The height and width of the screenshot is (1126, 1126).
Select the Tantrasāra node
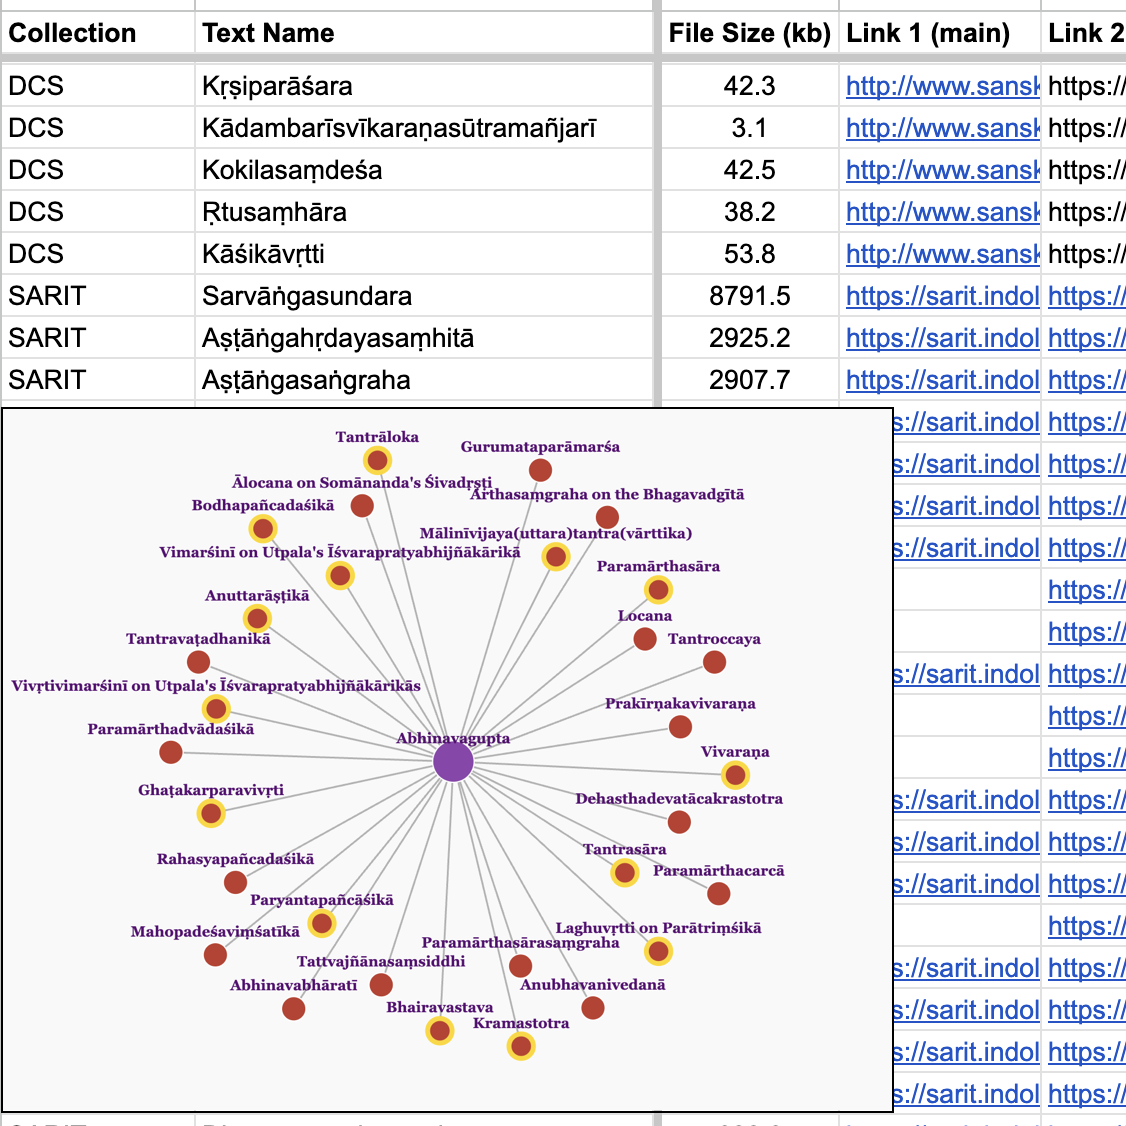[x=625, y=873]
